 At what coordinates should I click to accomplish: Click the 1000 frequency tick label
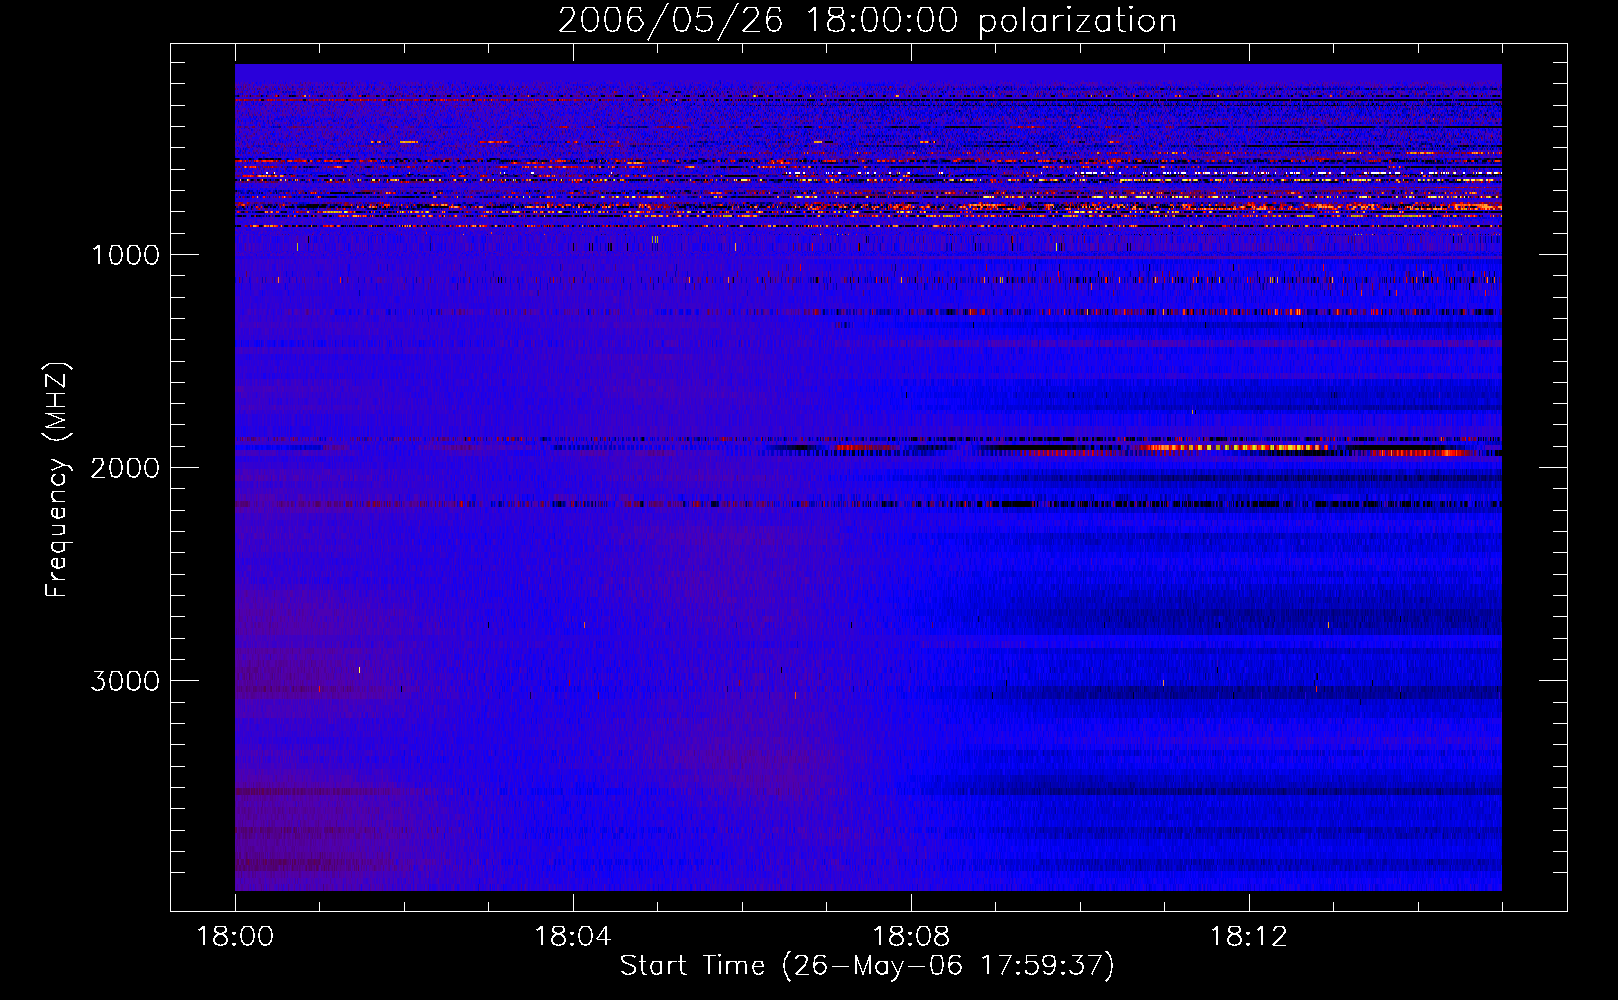pyautogui.click(x=125, y=255)
